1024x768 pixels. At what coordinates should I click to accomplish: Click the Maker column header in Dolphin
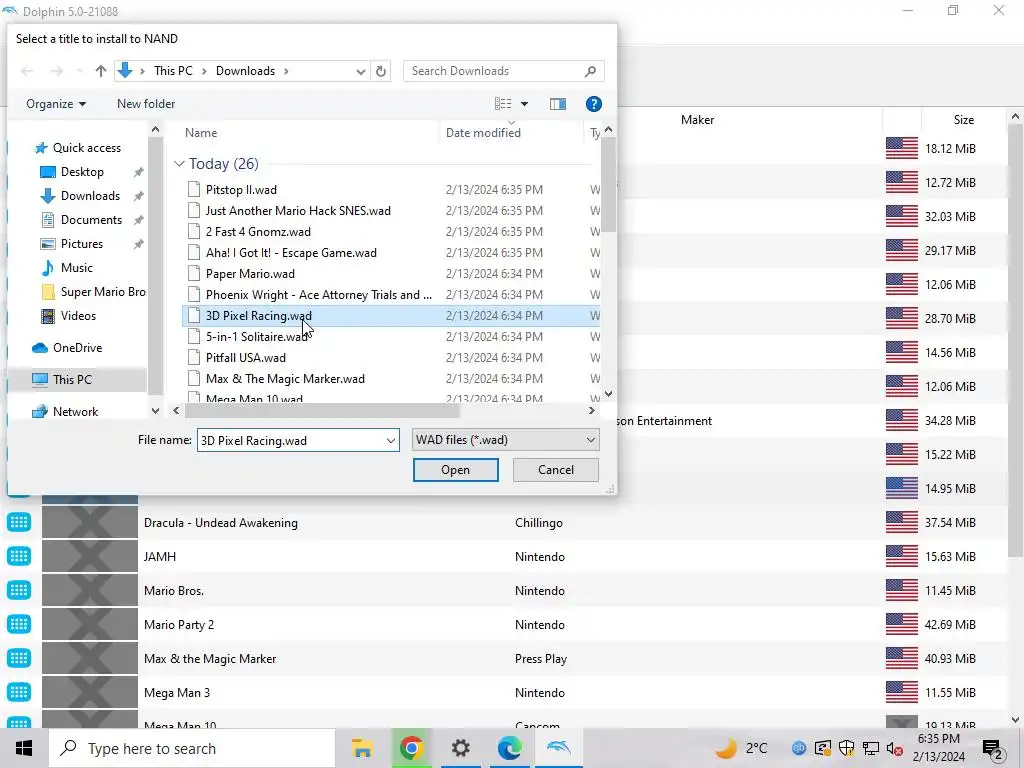pyautogui.click(x=697, y=120)
